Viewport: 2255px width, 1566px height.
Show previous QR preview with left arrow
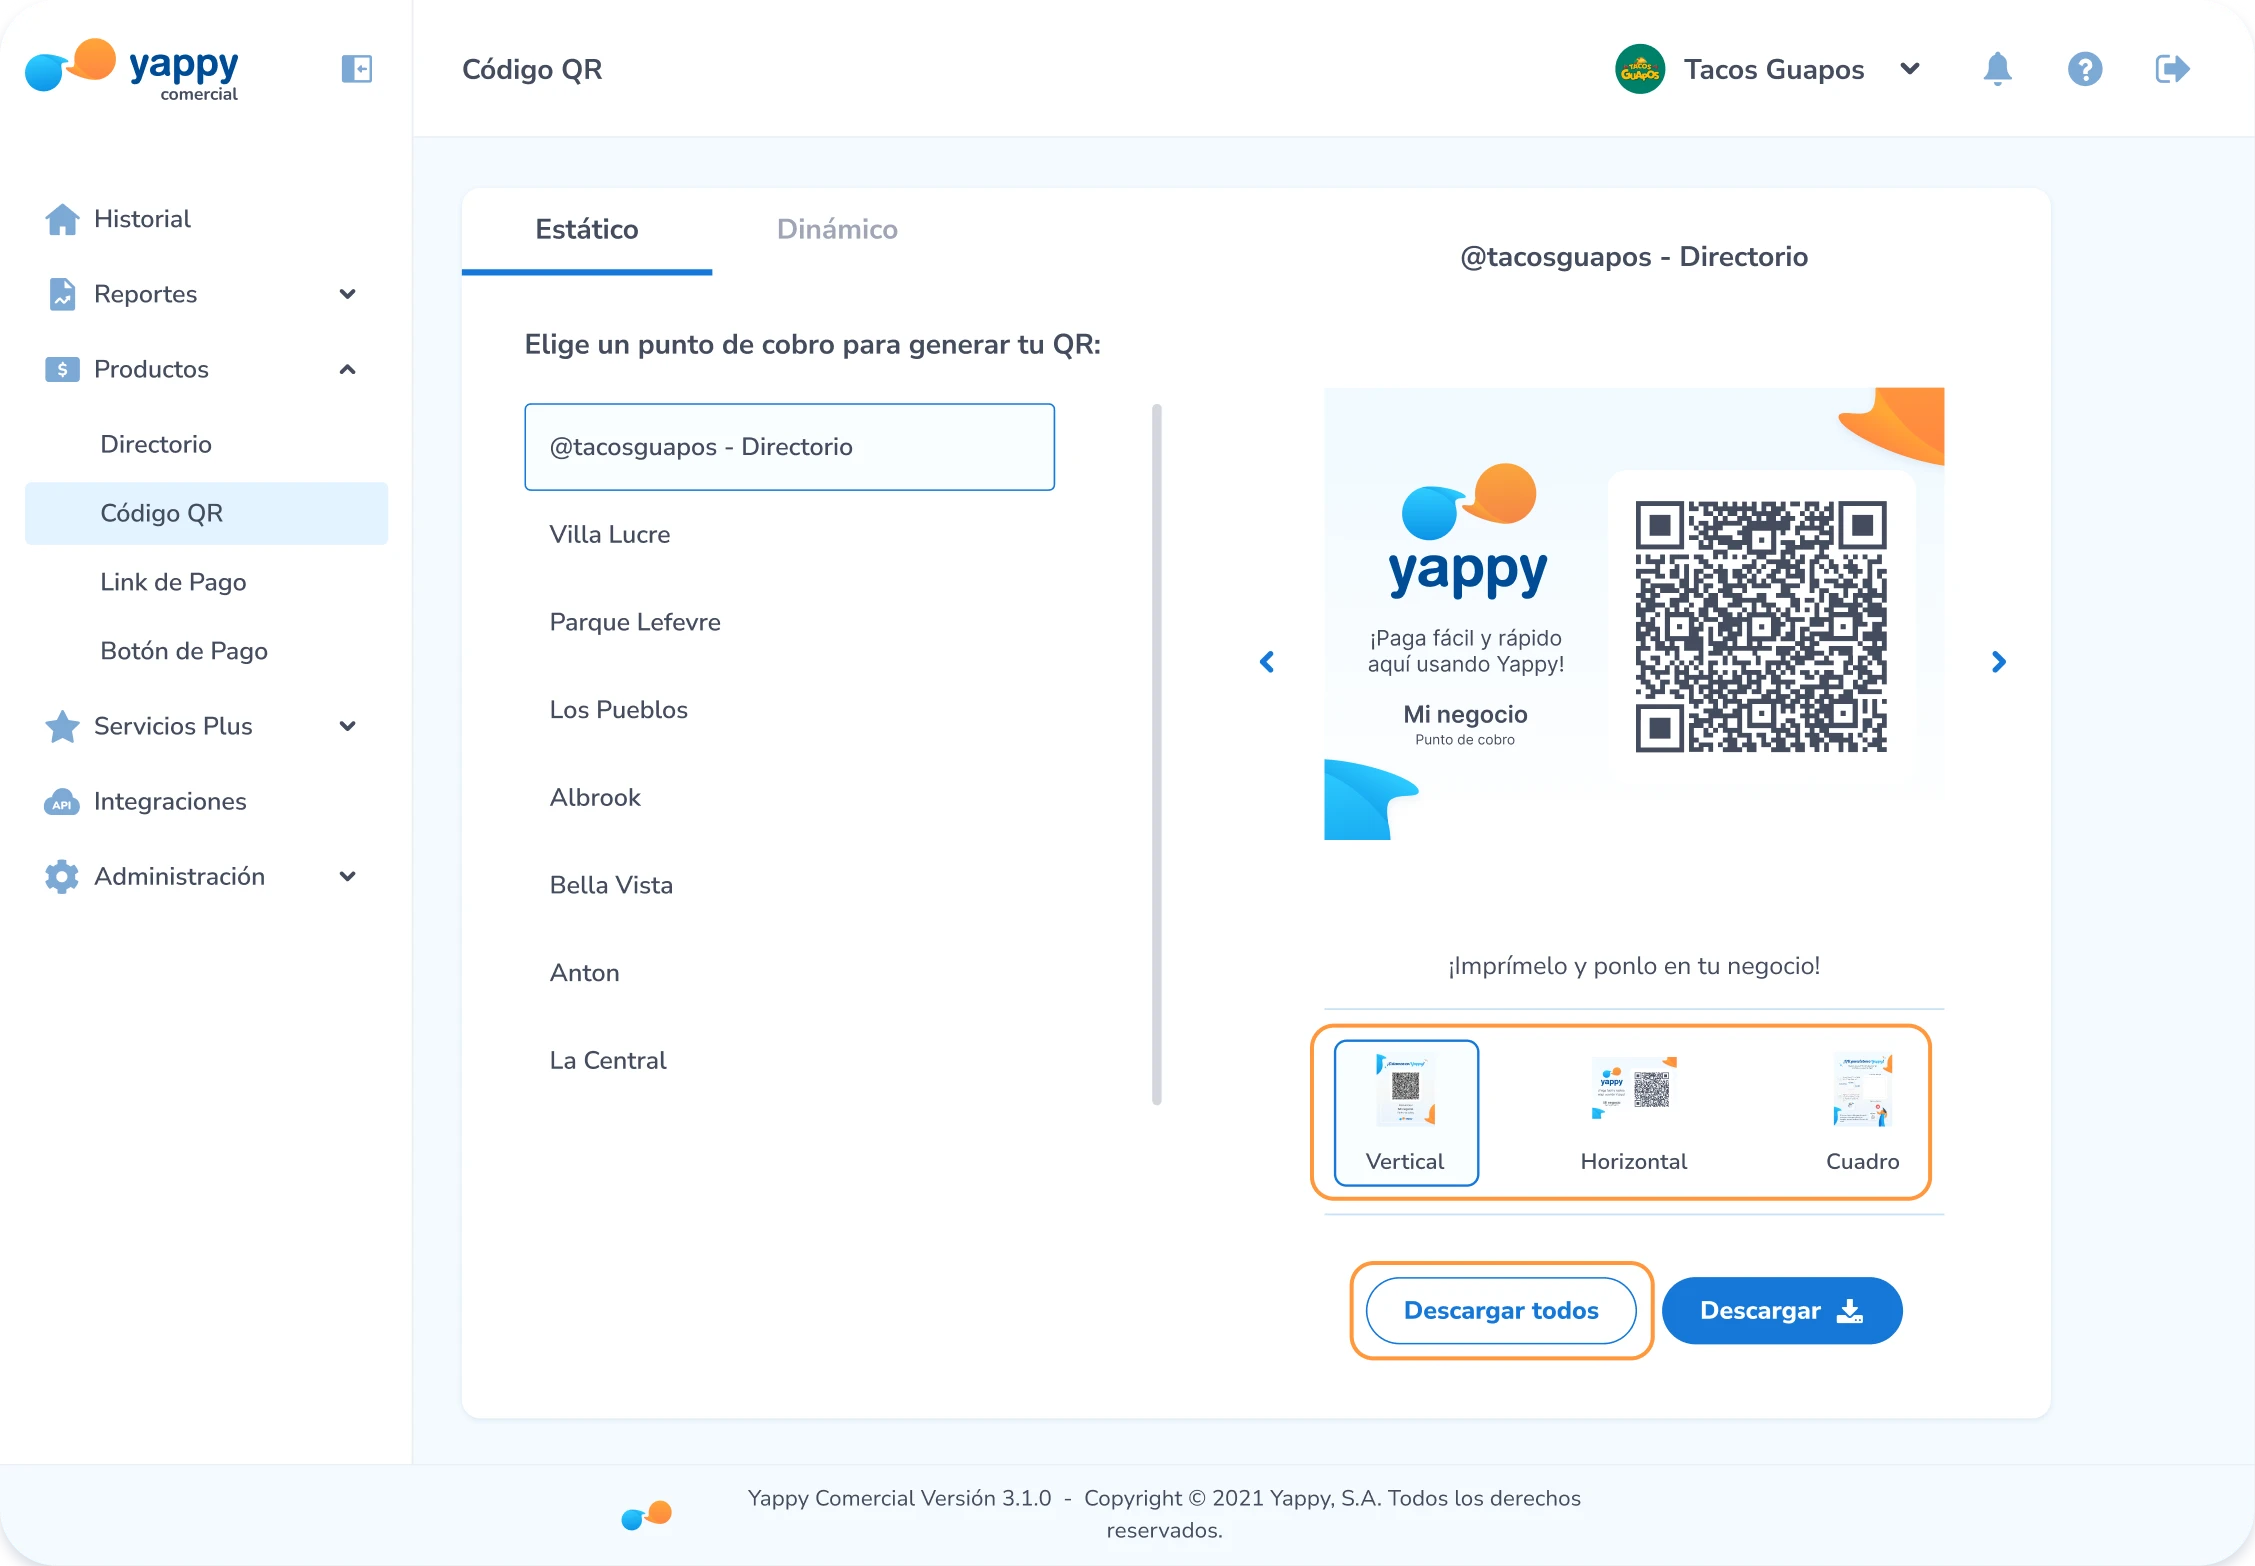click(1267, 662)
